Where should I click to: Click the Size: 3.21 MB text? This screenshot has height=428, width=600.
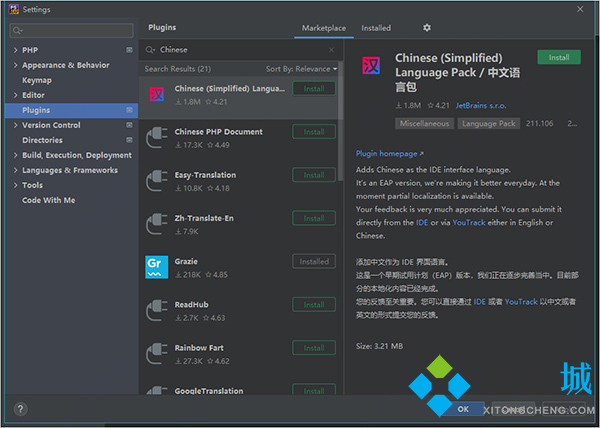[x=379, y=346]
